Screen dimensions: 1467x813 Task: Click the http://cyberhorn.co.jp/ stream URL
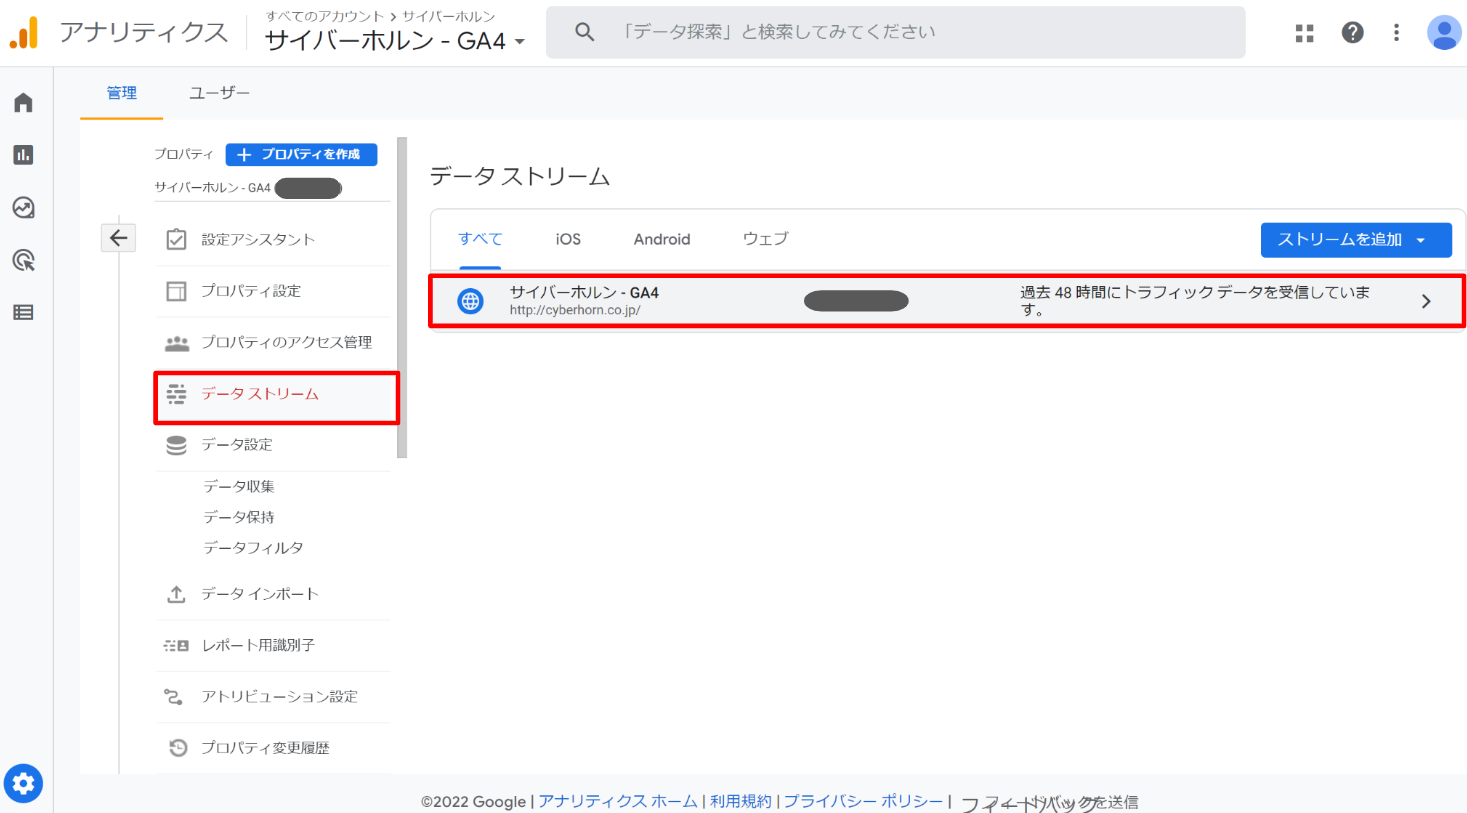(575, 311)
